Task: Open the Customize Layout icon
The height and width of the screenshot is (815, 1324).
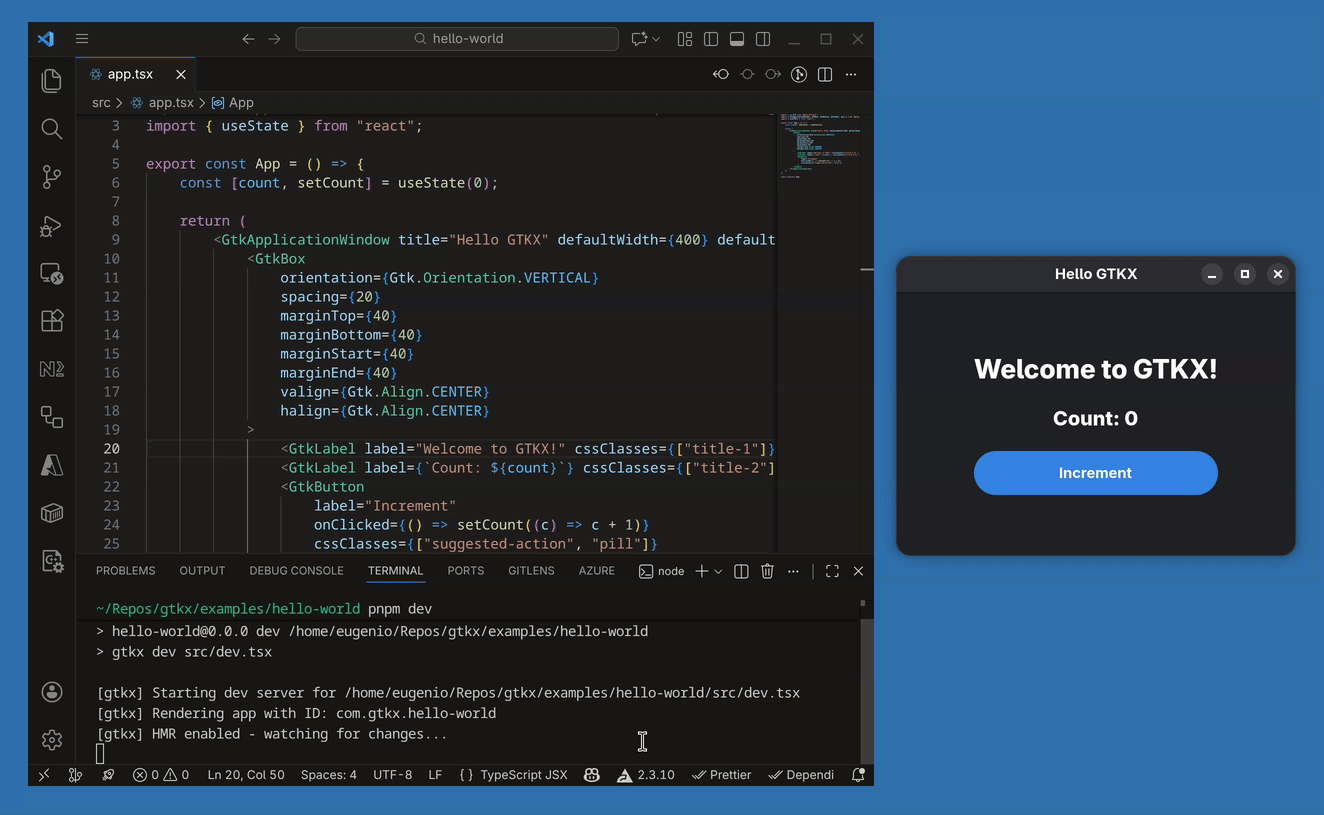Action: click(685, 39)
